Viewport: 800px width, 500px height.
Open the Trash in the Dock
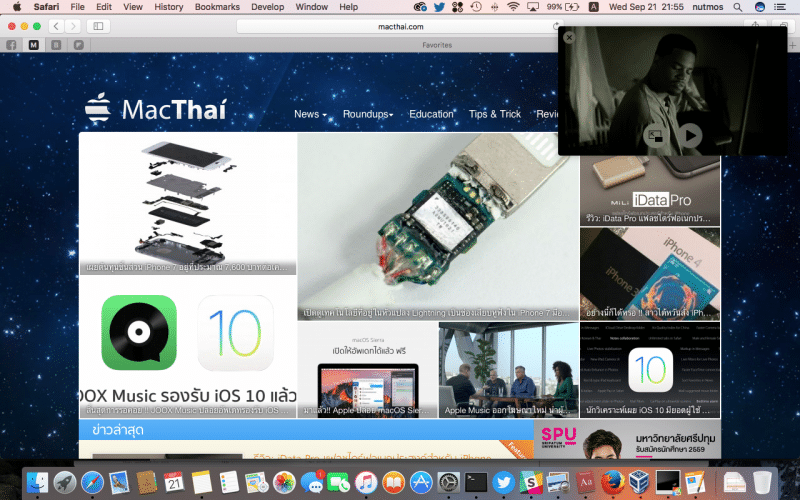tap(762, 482)
